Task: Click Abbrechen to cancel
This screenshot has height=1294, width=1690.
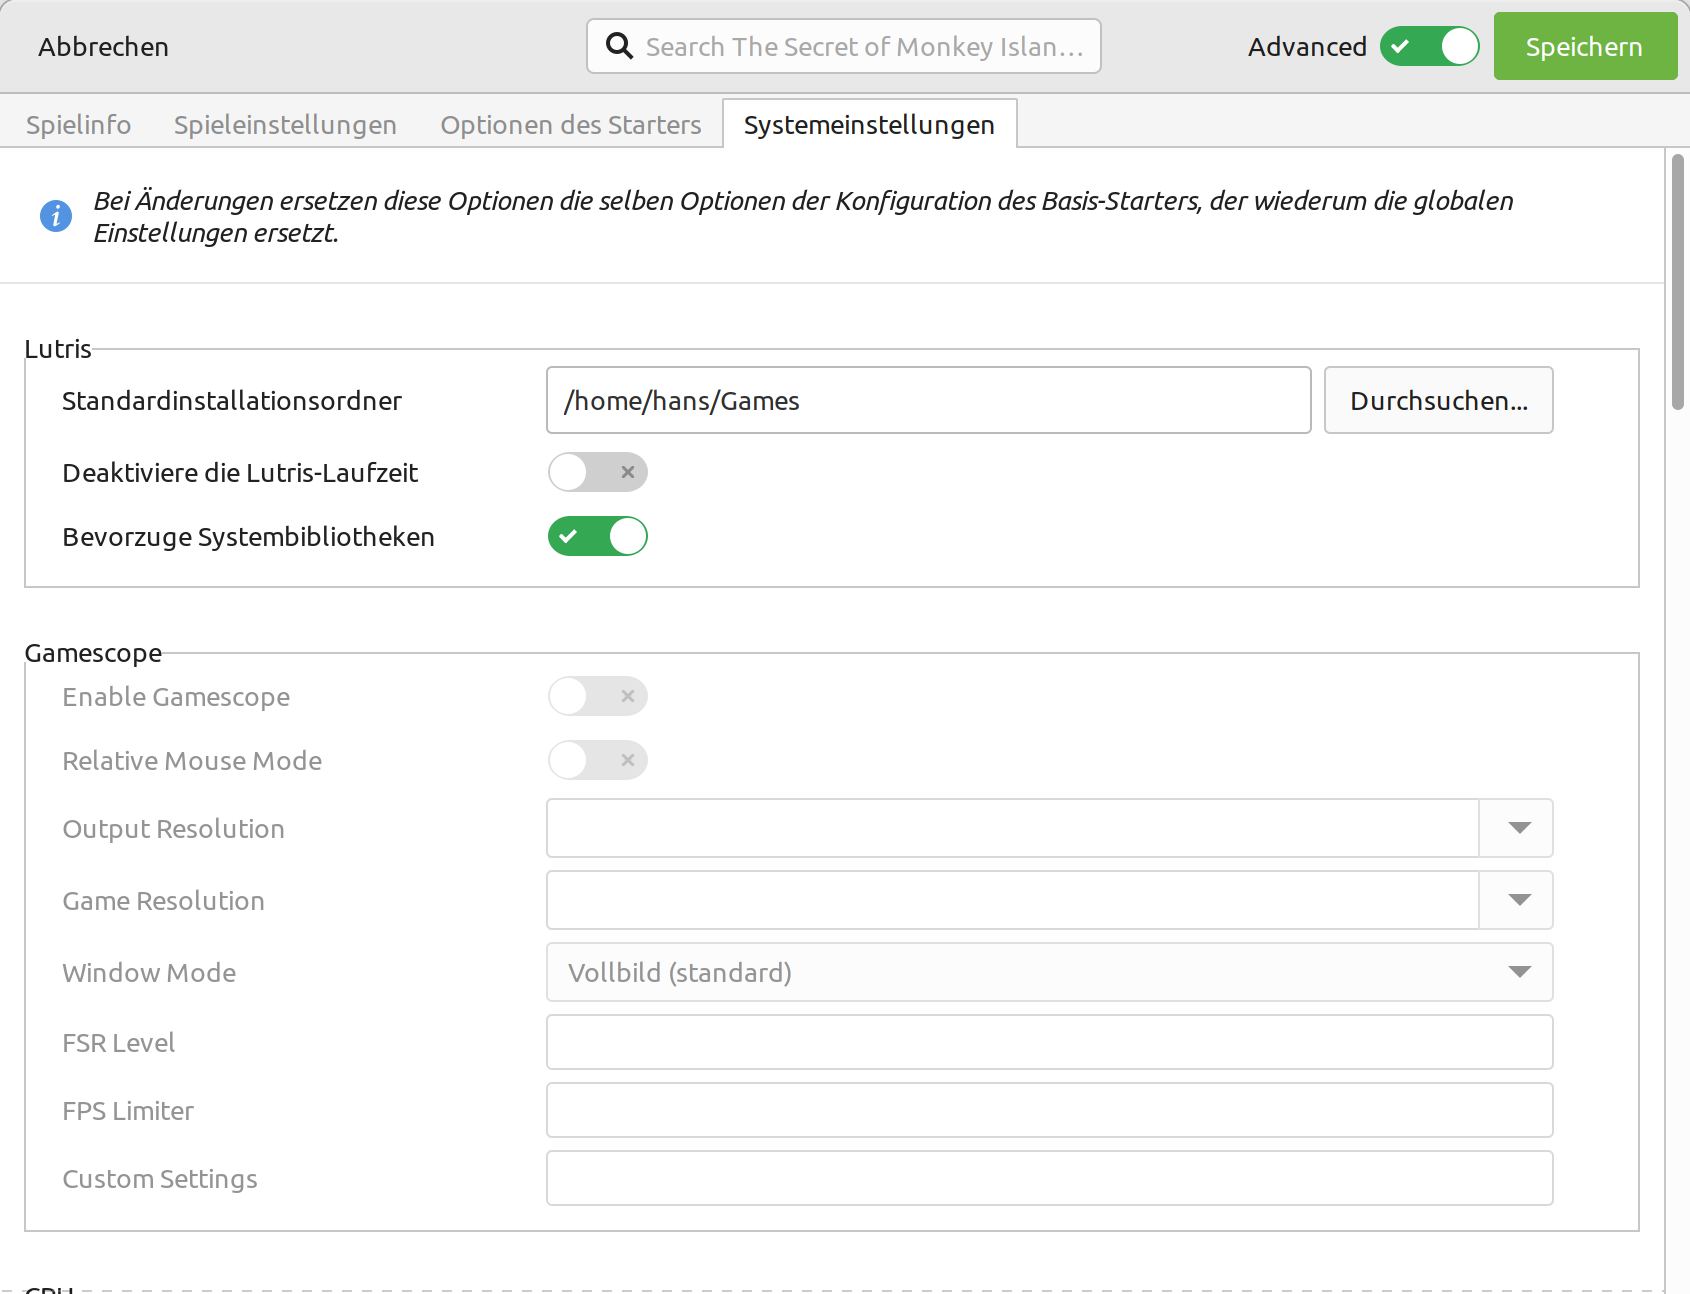Action: [x=103, y=47]
